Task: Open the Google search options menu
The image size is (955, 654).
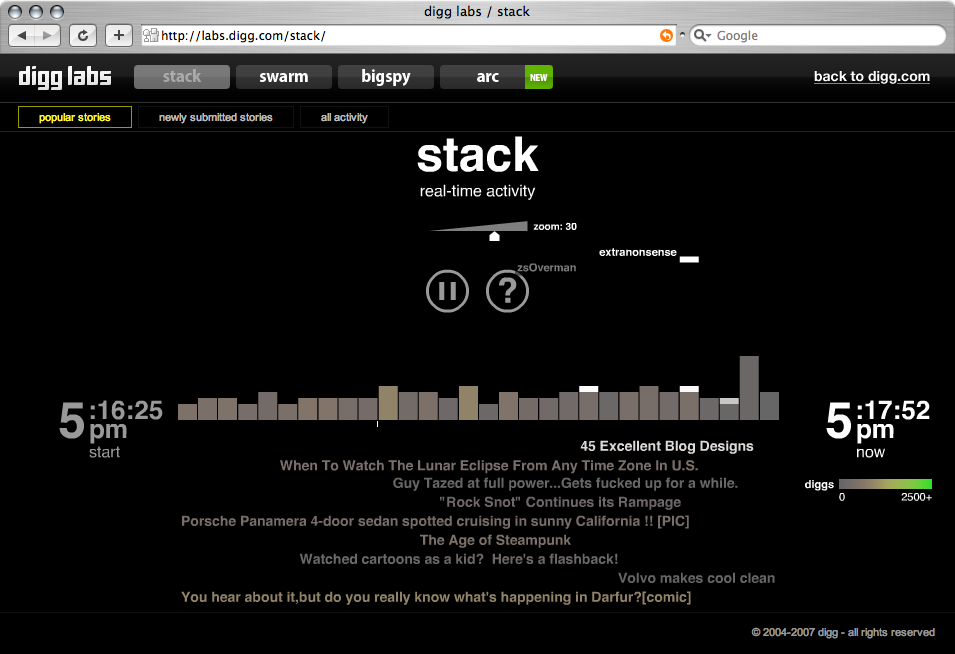Action: 703,35
